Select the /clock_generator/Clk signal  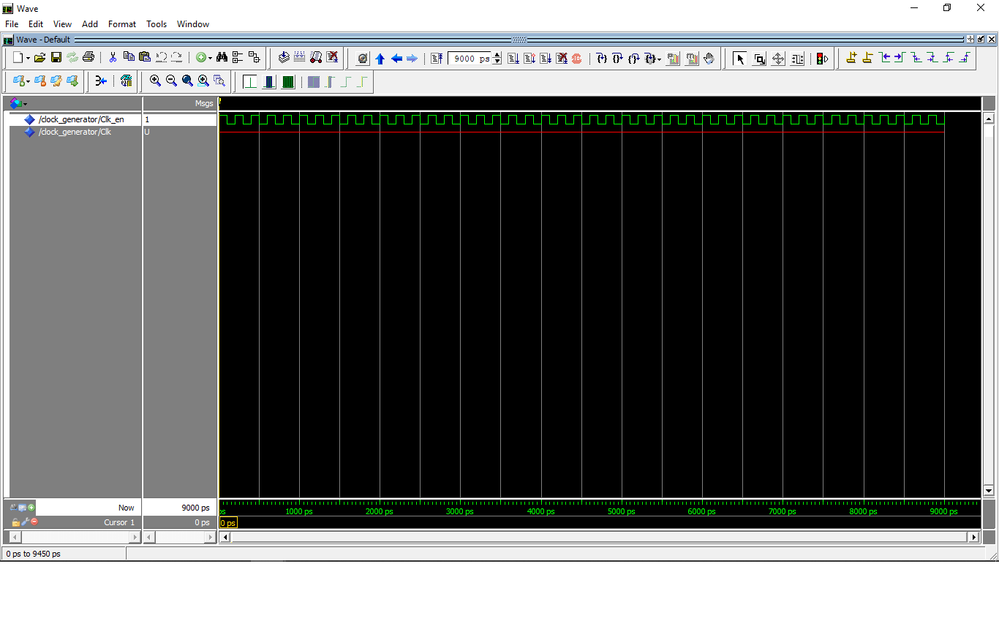click(x=74, y=131)
